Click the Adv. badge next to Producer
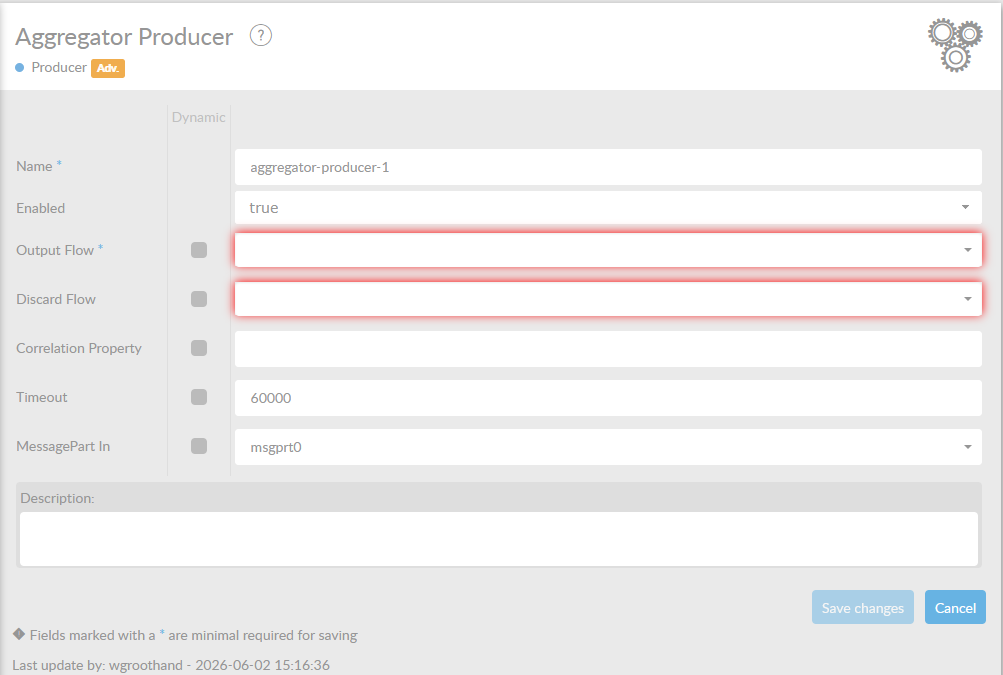The width and height of the screenshot is (1003, 675). (x=107, y=68)
